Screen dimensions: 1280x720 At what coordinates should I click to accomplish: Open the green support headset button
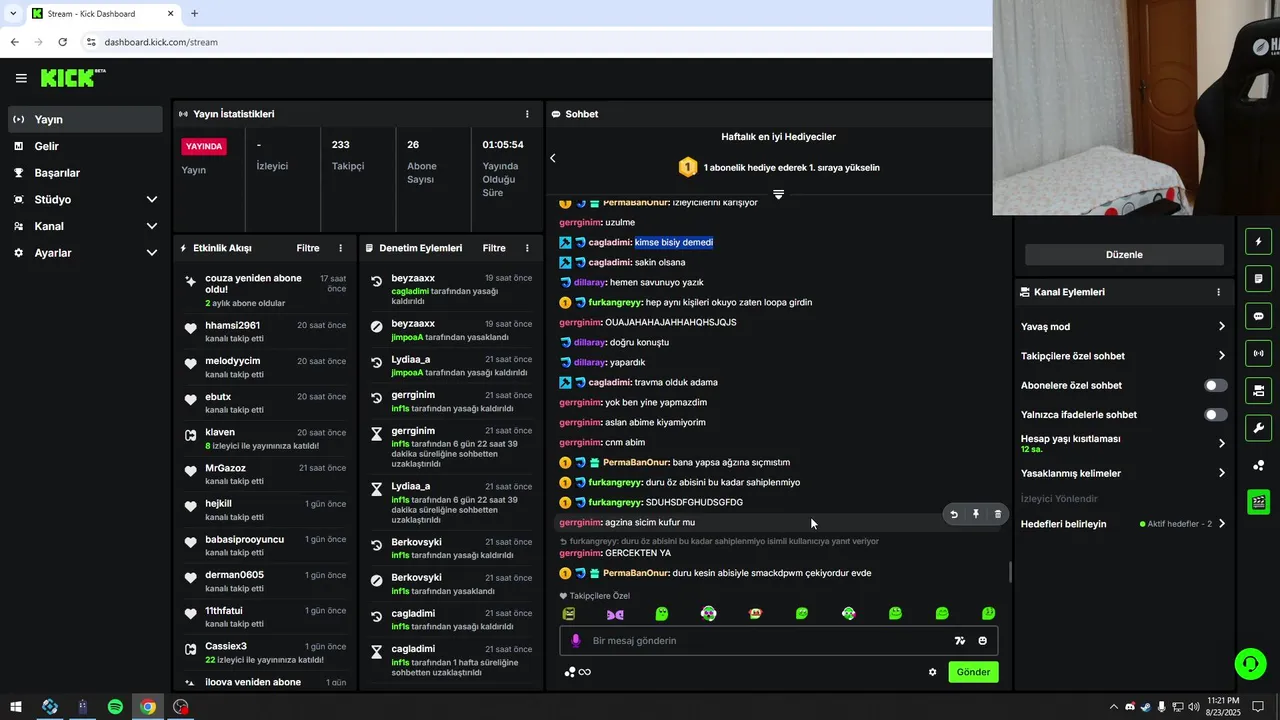pyautogui.click(x=1249, y=663)
